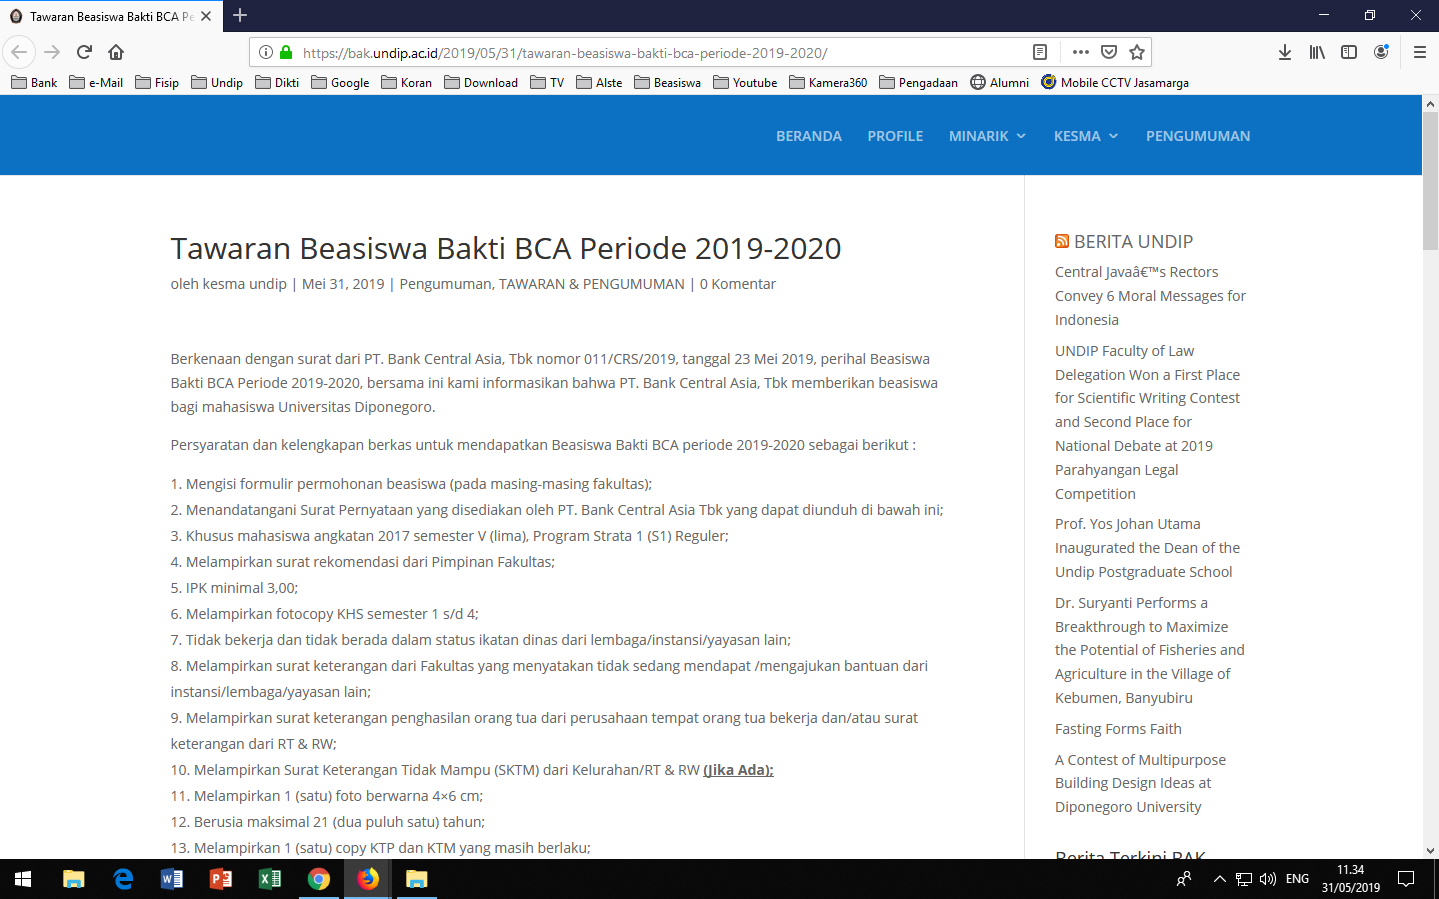Toggle reader view in the address bar
This screenshot has height=899, width=1439.
coord(1040,52)
